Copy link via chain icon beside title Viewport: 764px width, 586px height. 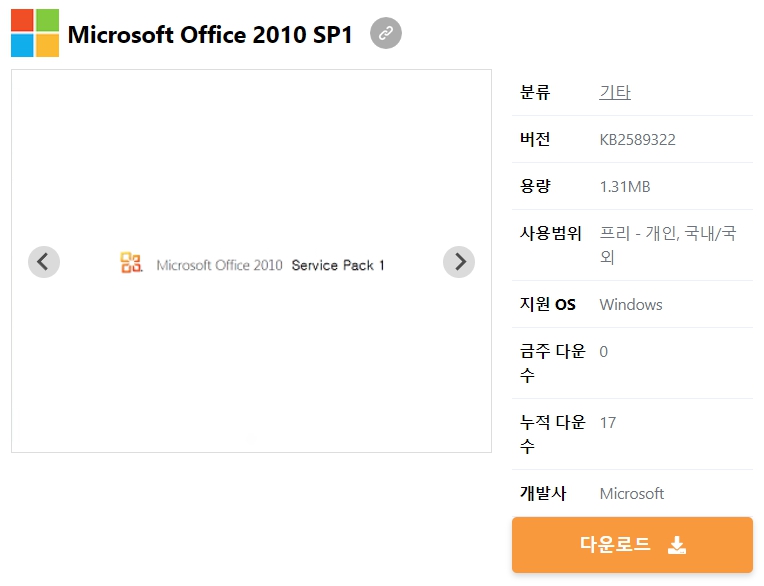click(x=385, y=33)
